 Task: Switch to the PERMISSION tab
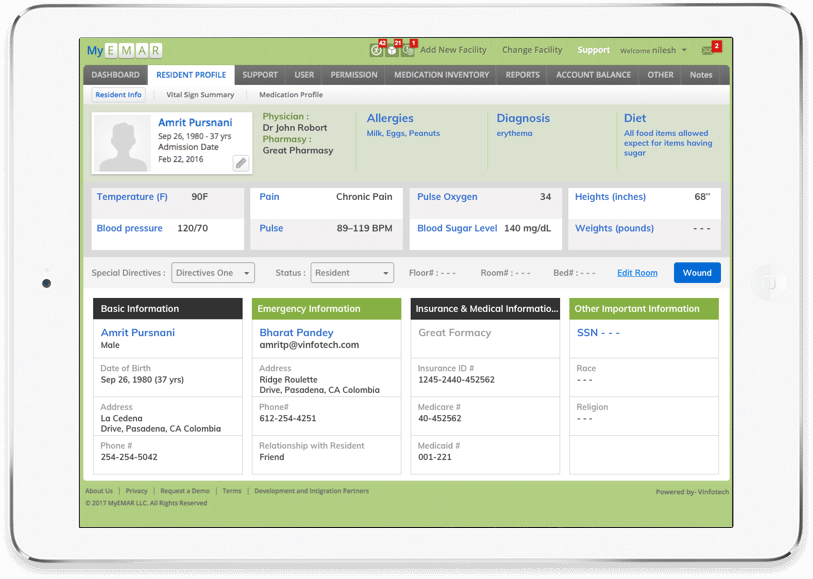pos(354,75)
